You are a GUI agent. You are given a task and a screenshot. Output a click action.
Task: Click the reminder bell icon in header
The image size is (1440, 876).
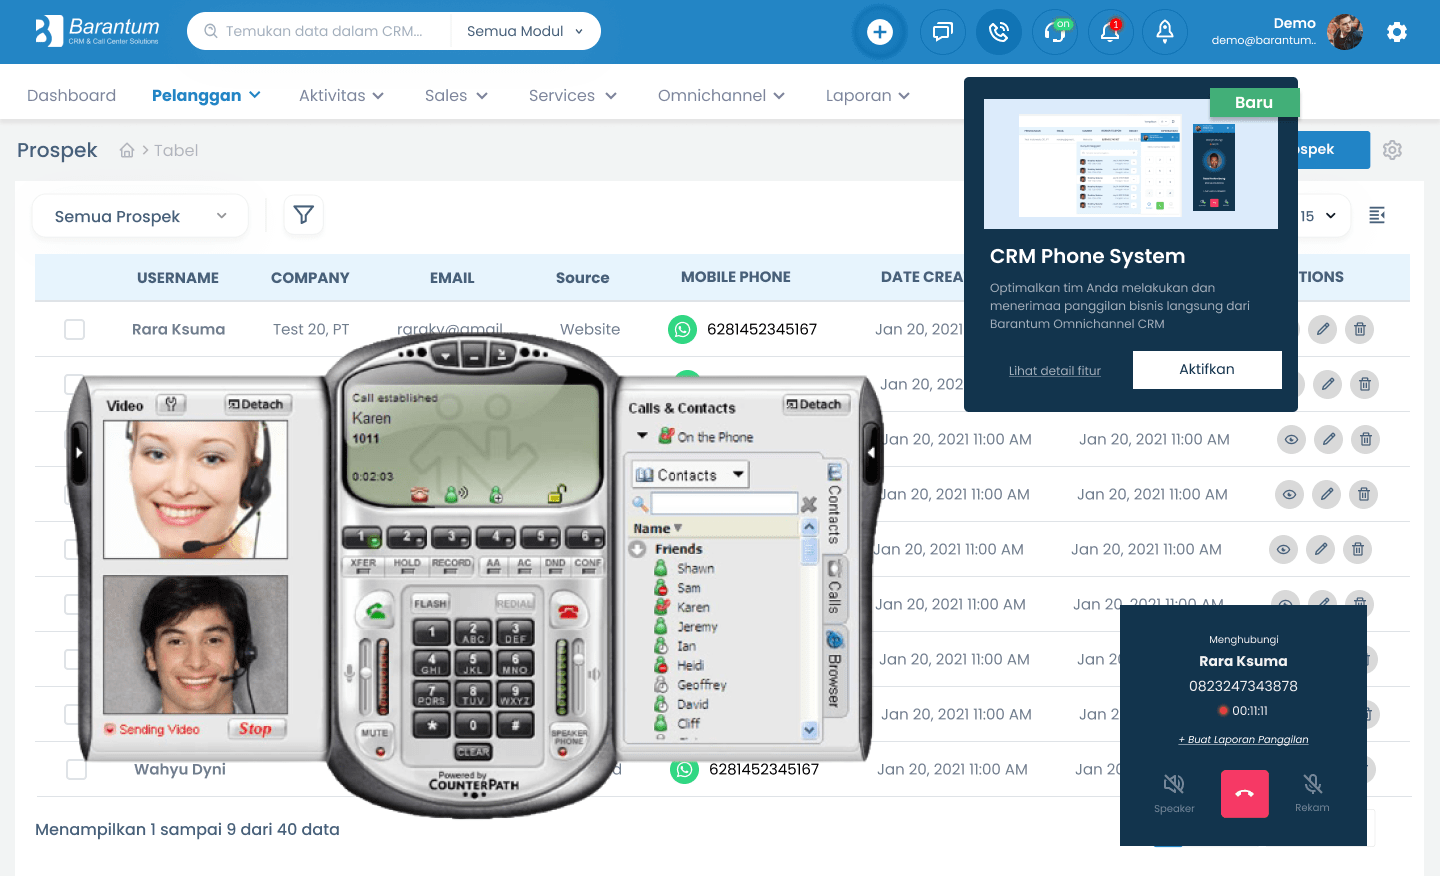(x=1165, y=32)
